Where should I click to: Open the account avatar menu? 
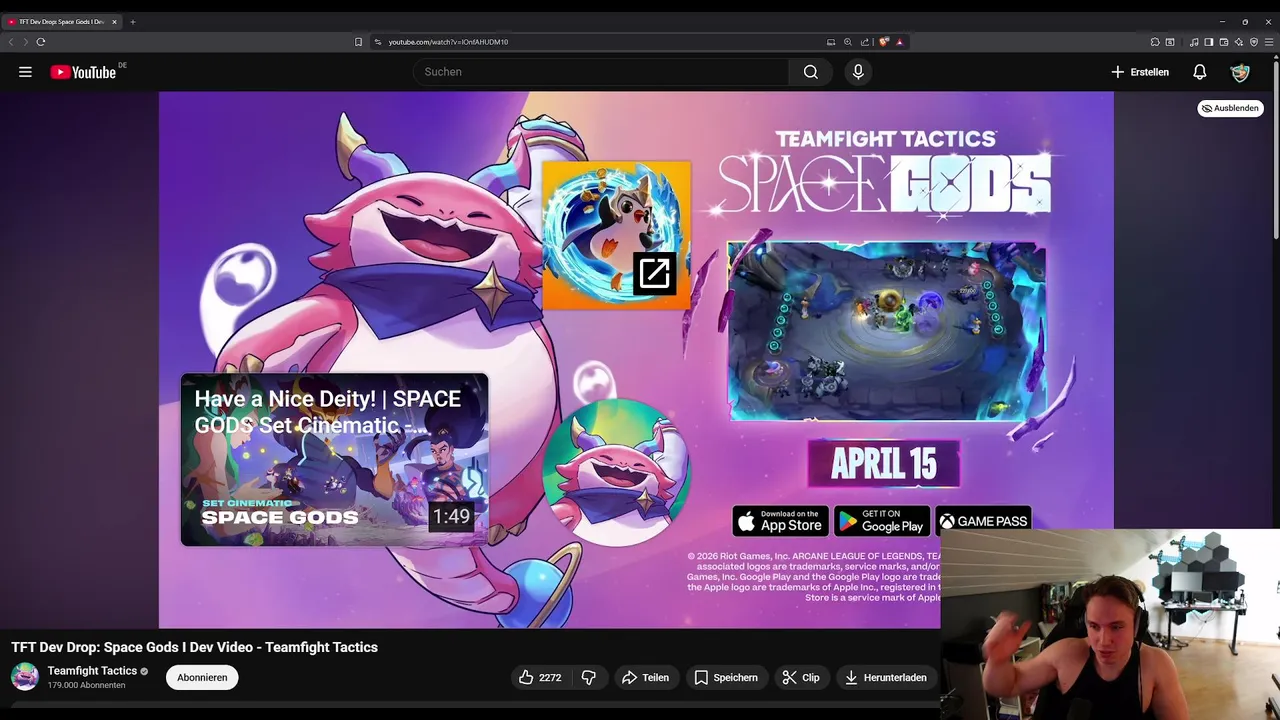[x=1240, y=72]
